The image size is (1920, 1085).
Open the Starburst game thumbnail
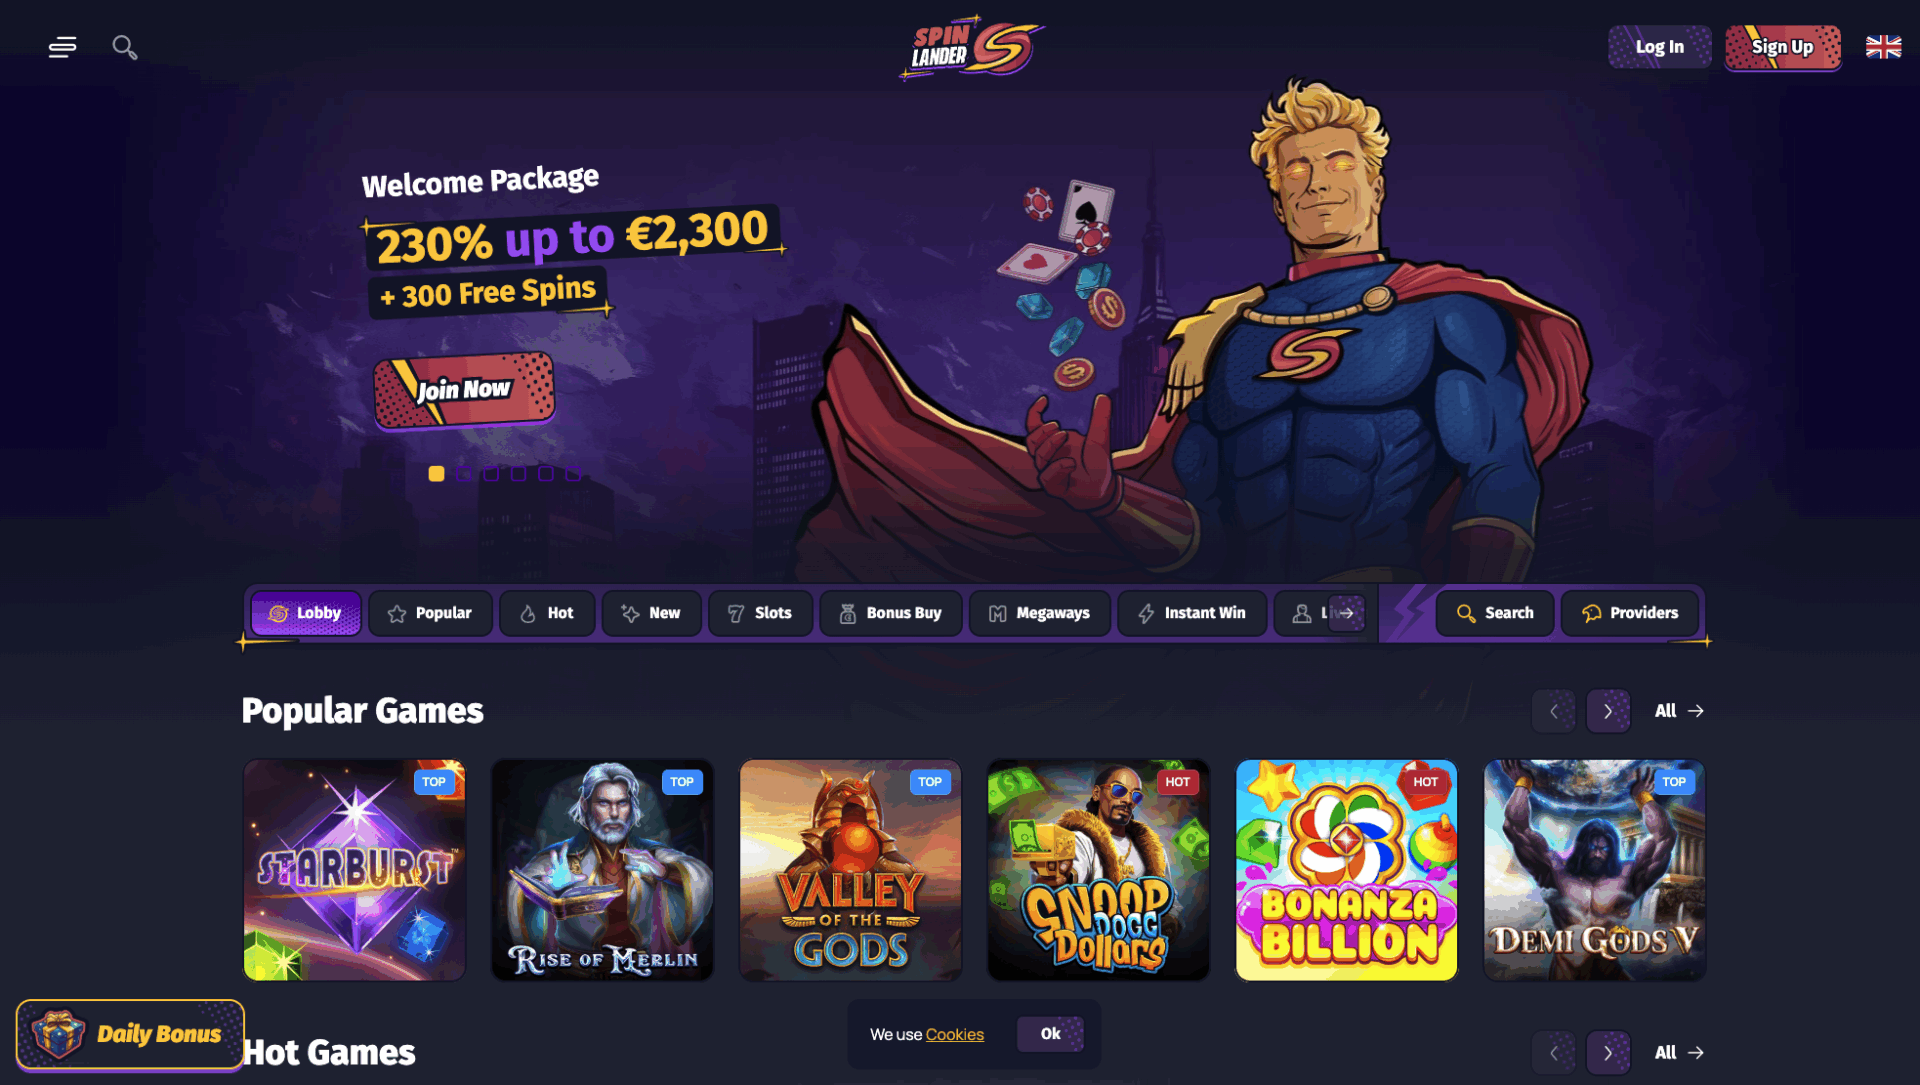pos(355,870)
